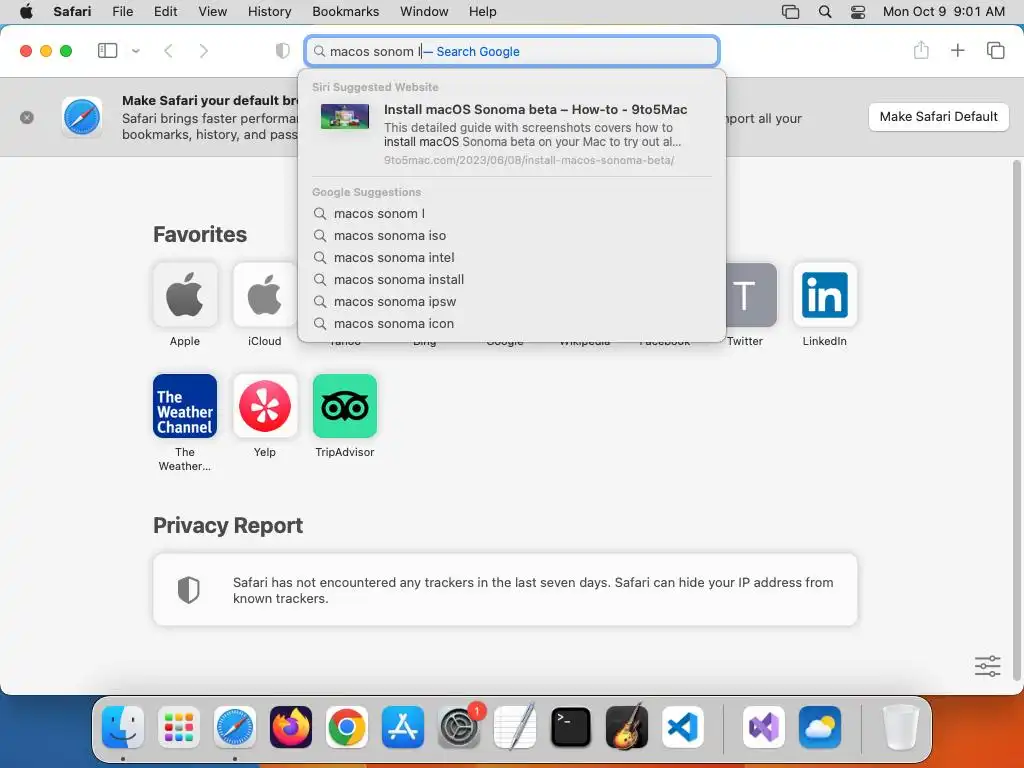Open the History menu
This screenshot has width=1024, height=768.
pos(269,12)
